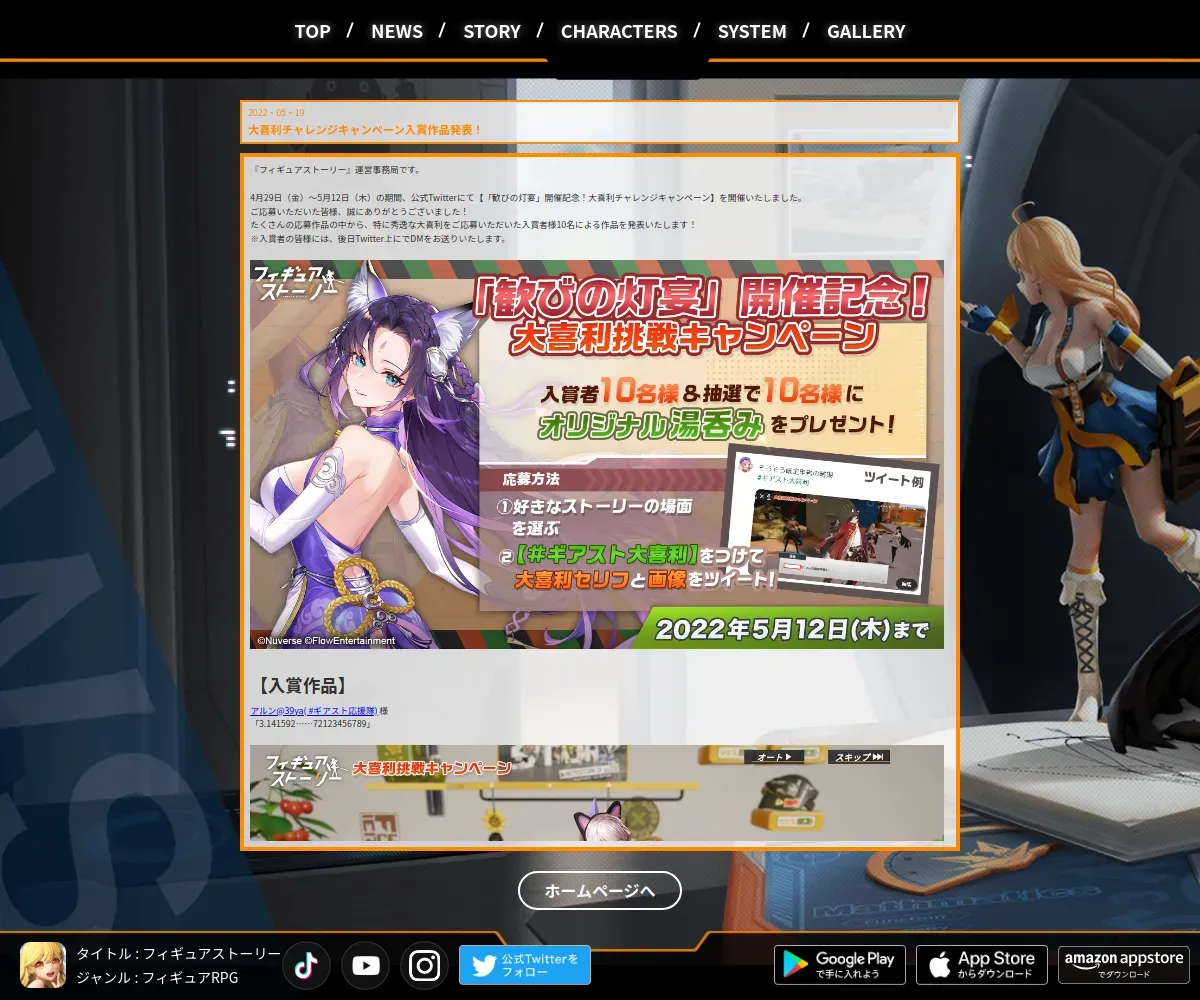This screenshot has width=1200, height=1000.
Task: Open the SYSTEM menu item
Action: click(752, 31)
